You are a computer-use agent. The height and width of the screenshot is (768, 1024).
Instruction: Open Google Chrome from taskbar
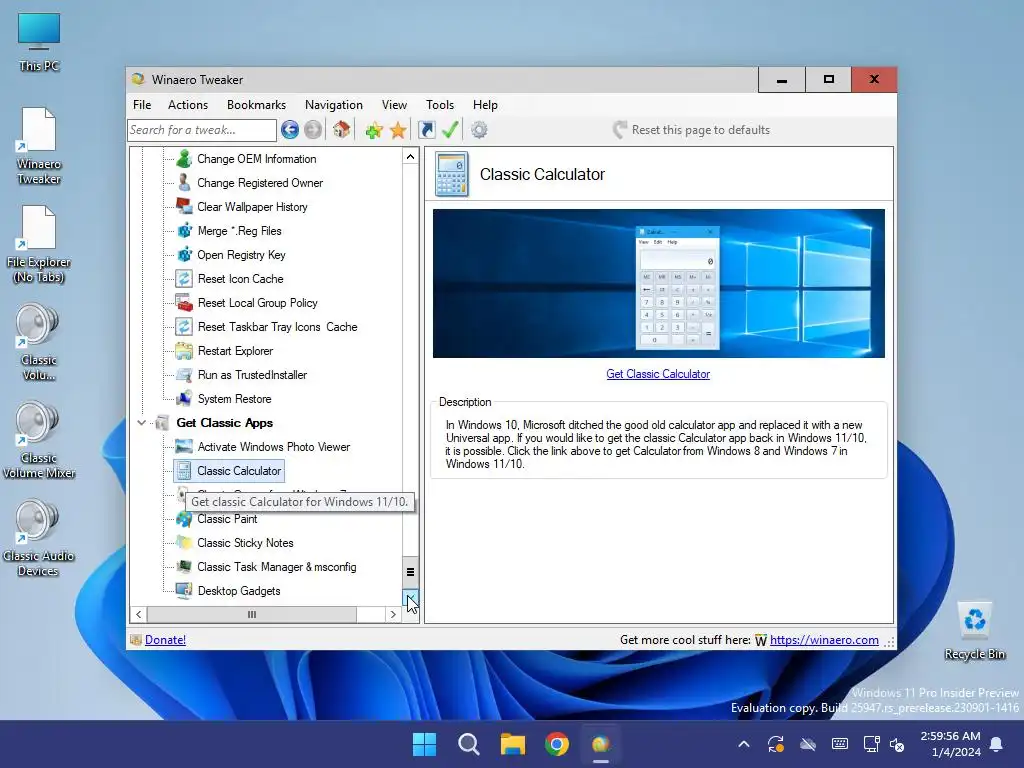click(556, 744)
